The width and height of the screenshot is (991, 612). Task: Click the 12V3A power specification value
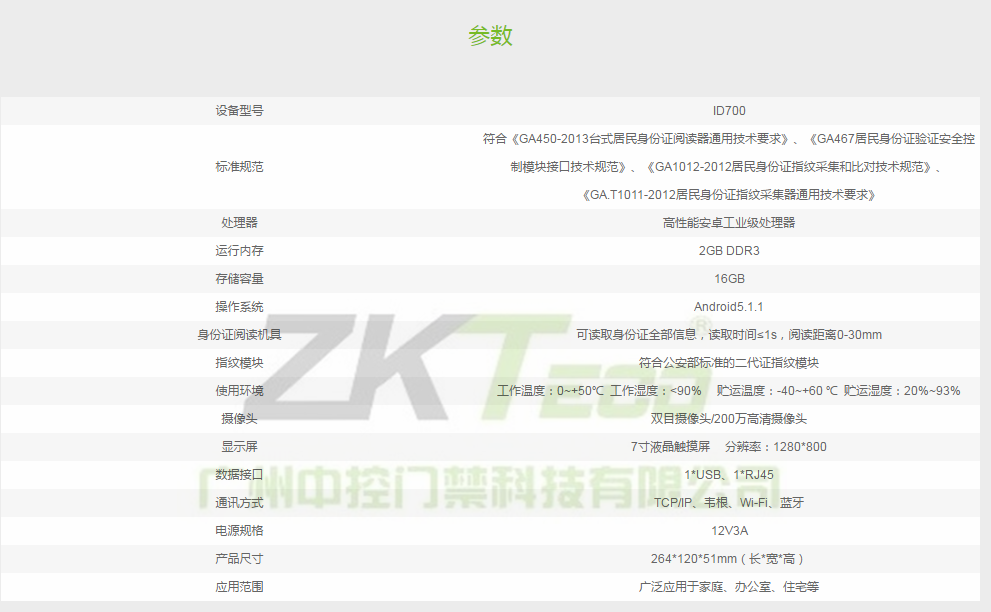pyautogui.click(x=728, y=531)
